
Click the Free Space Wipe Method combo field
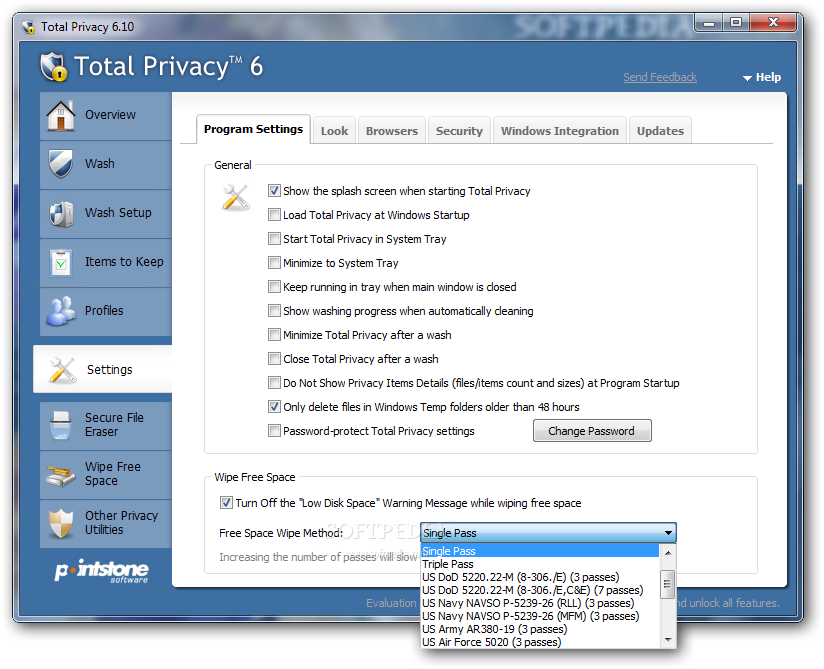pyautogui.click(x=548, y=533)
